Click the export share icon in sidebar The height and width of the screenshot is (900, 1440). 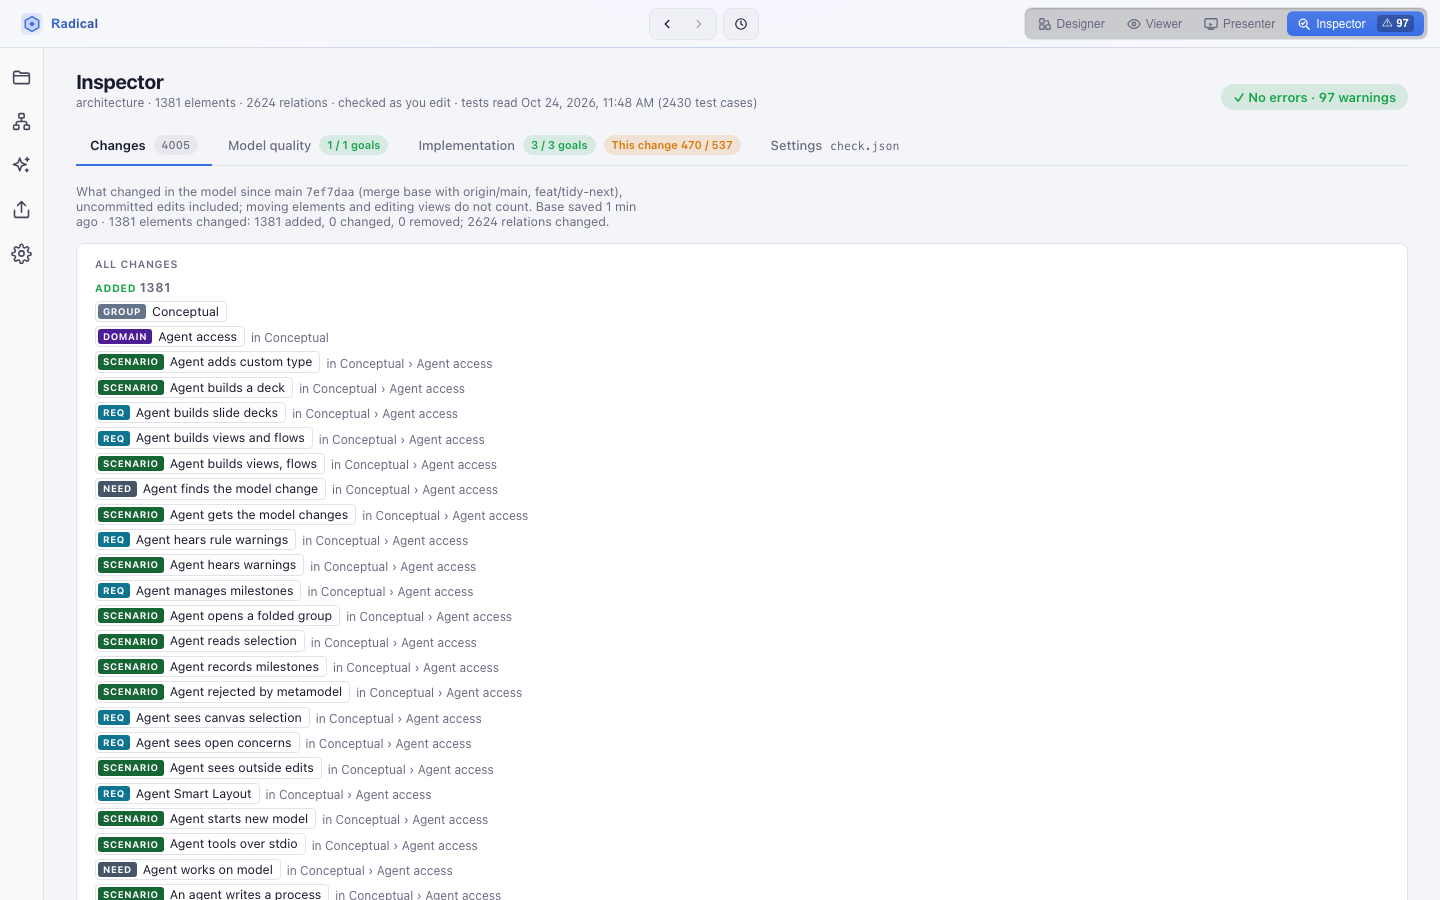[21, 209]
